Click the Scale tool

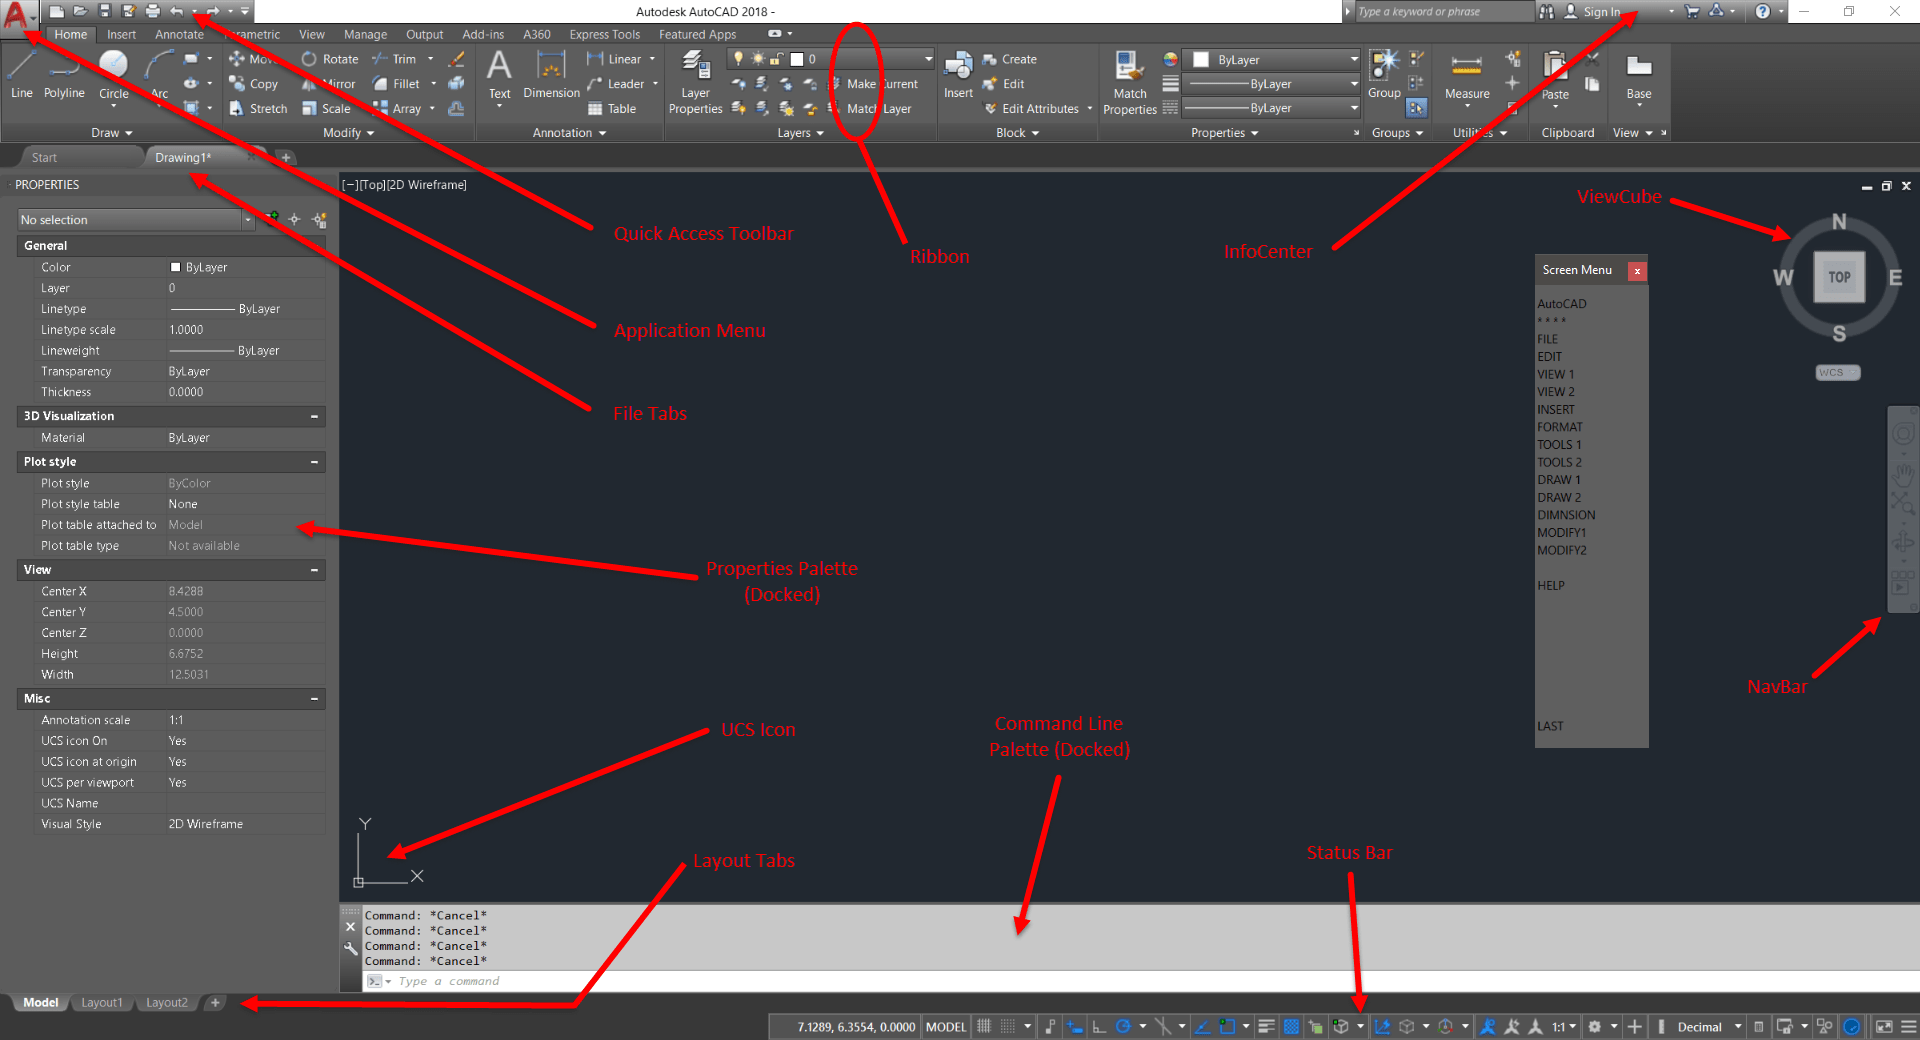tap(327, 108)
